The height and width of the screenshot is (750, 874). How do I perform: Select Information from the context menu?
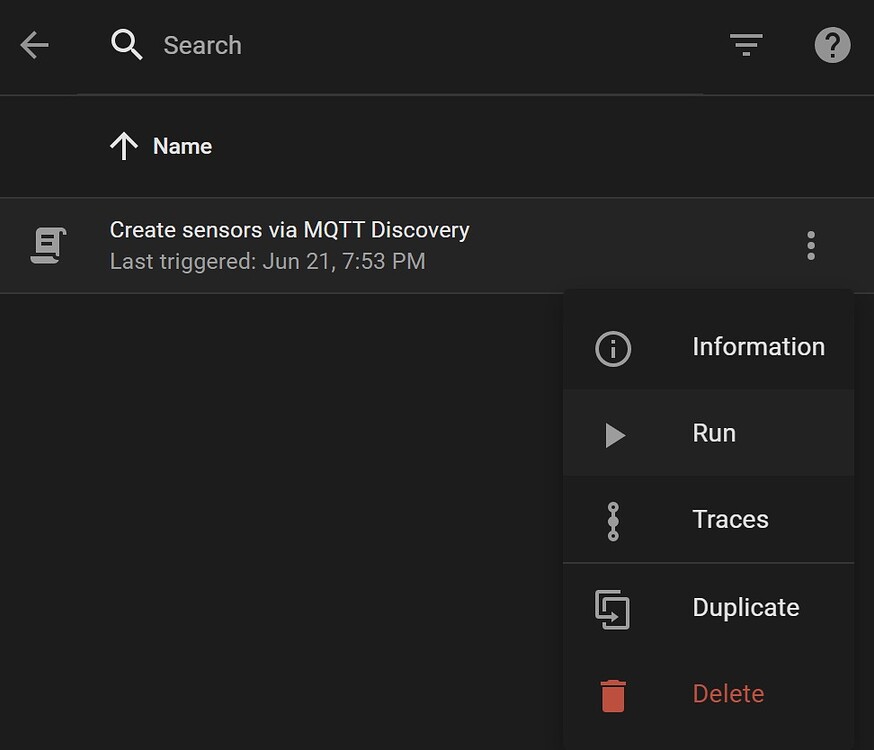click(x=758, y=347)
